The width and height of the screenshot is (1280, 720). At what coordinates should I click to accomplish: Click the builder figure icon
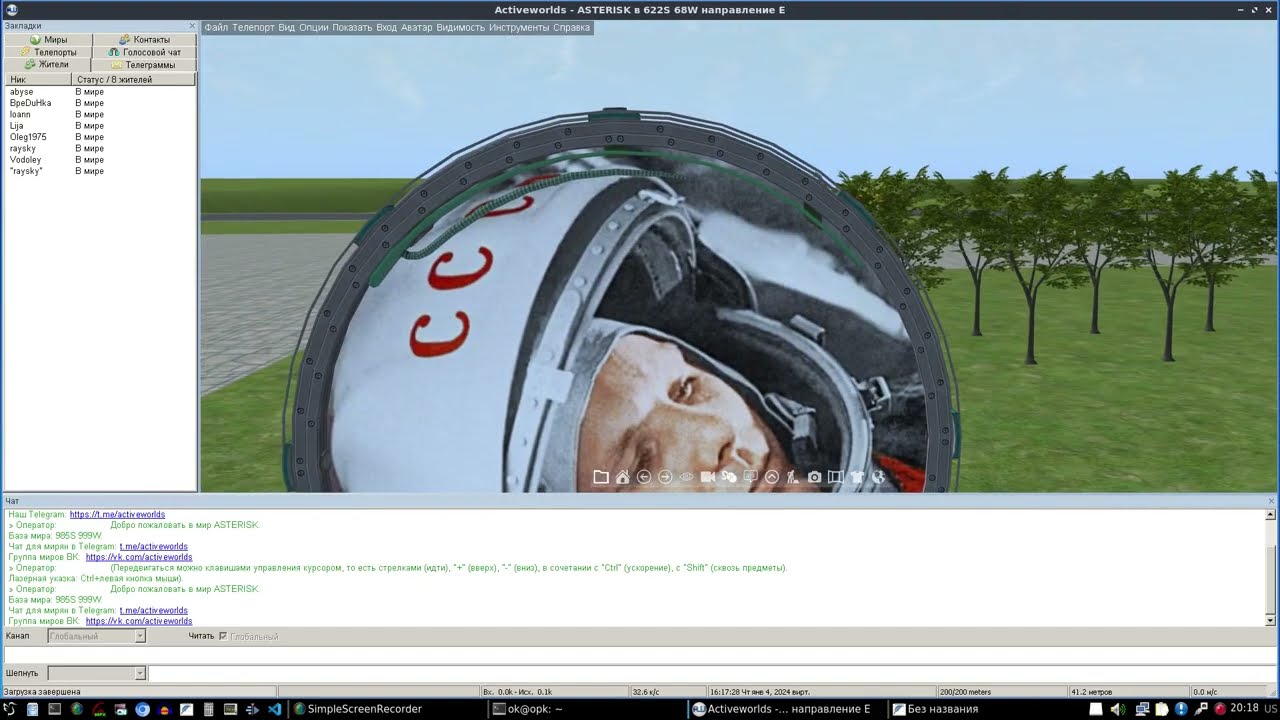click(x=793, y=477)
